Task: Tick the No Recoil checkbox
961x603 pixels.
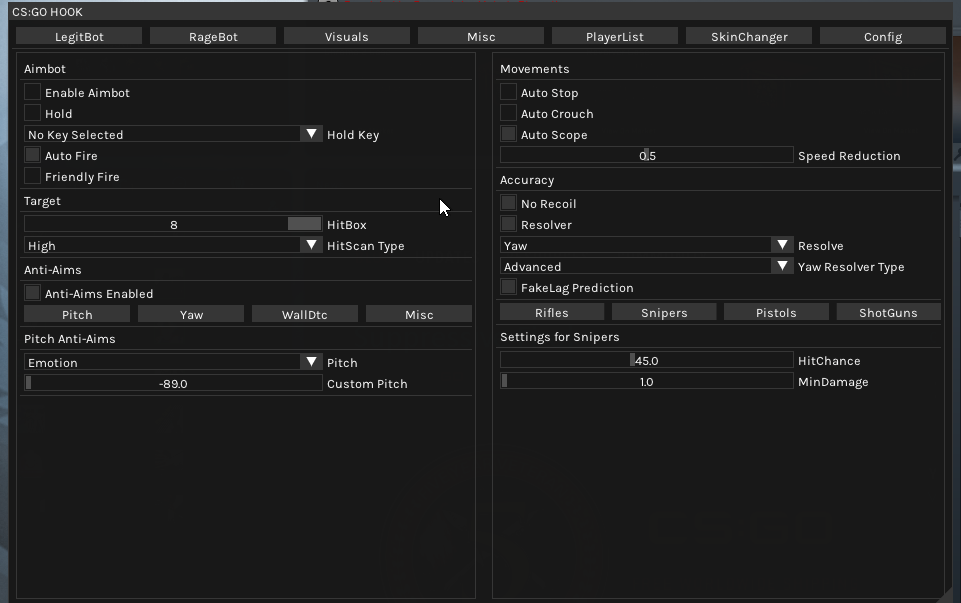Action: tap(509, 203)
